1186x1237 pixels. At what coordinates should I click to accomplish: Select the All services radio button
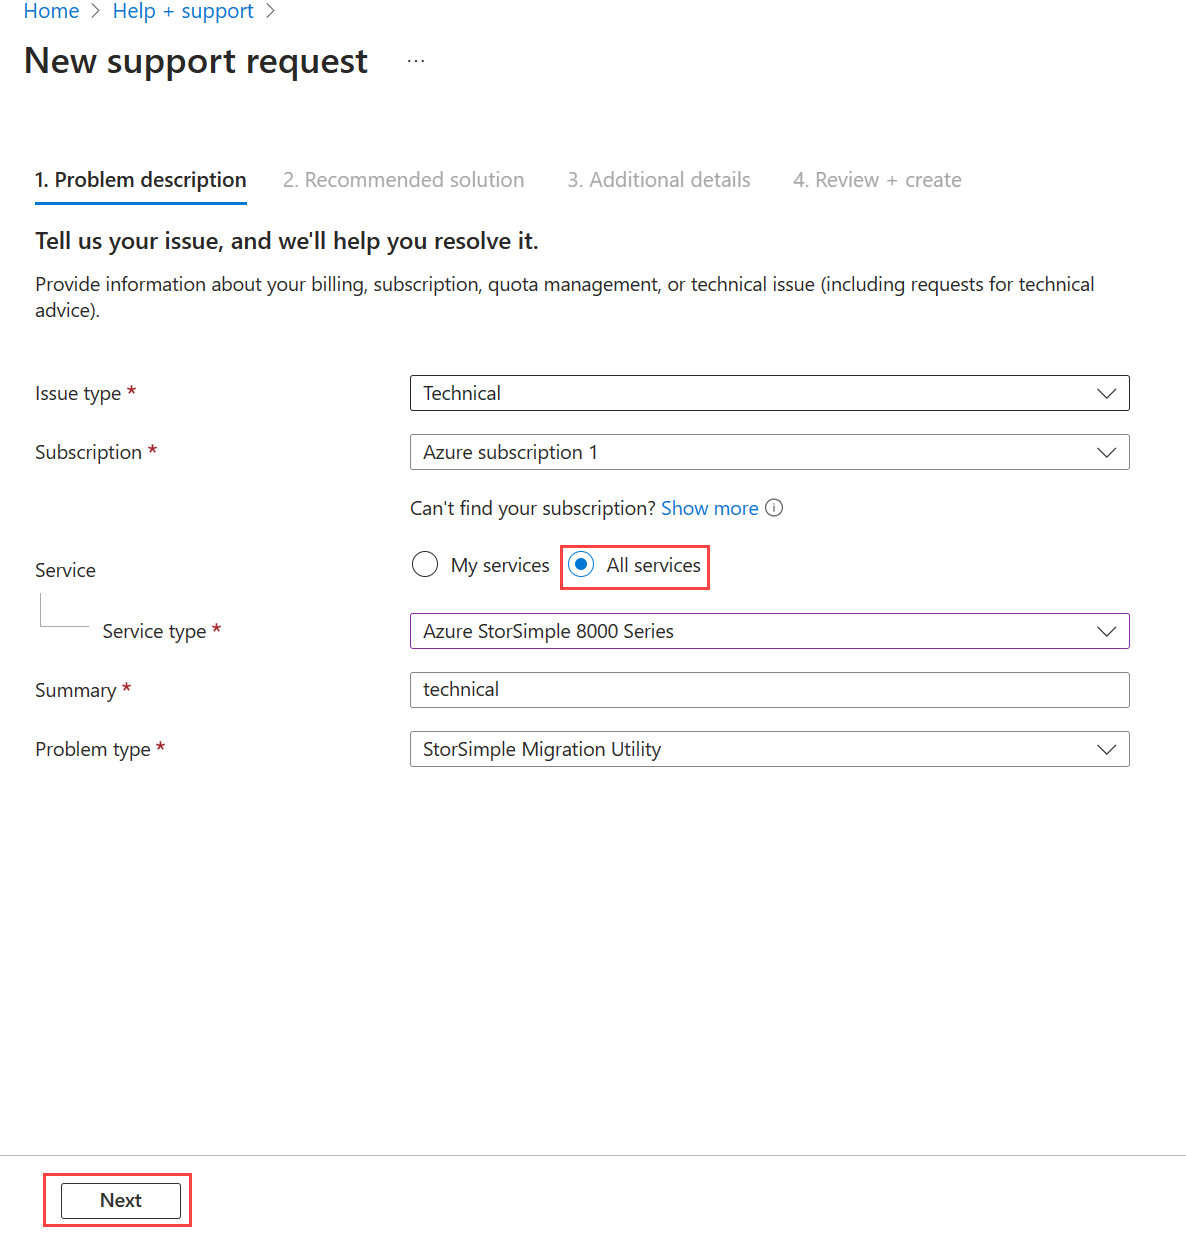coord(581,565)
